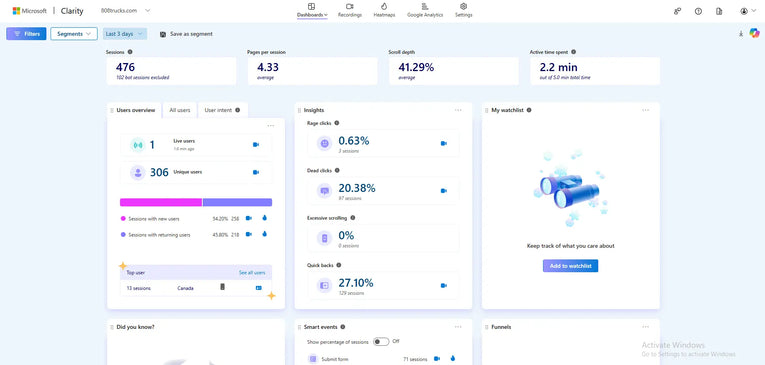The height and width of the screenshot is (365, 765).
Task: View top user recordings icon
Action: tap(259, 288)
